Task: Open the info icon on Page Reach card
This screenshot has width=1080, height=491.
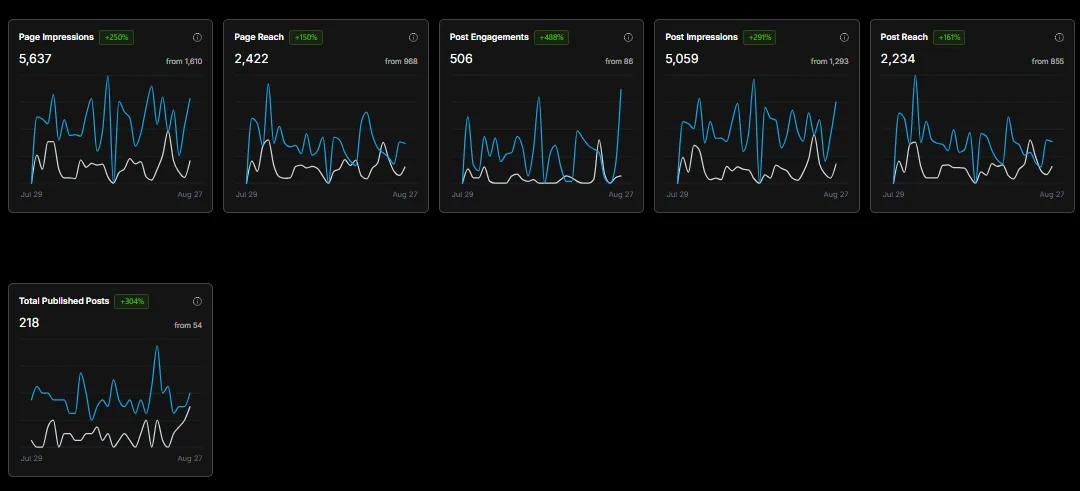Action: click(x=413, y=37)
